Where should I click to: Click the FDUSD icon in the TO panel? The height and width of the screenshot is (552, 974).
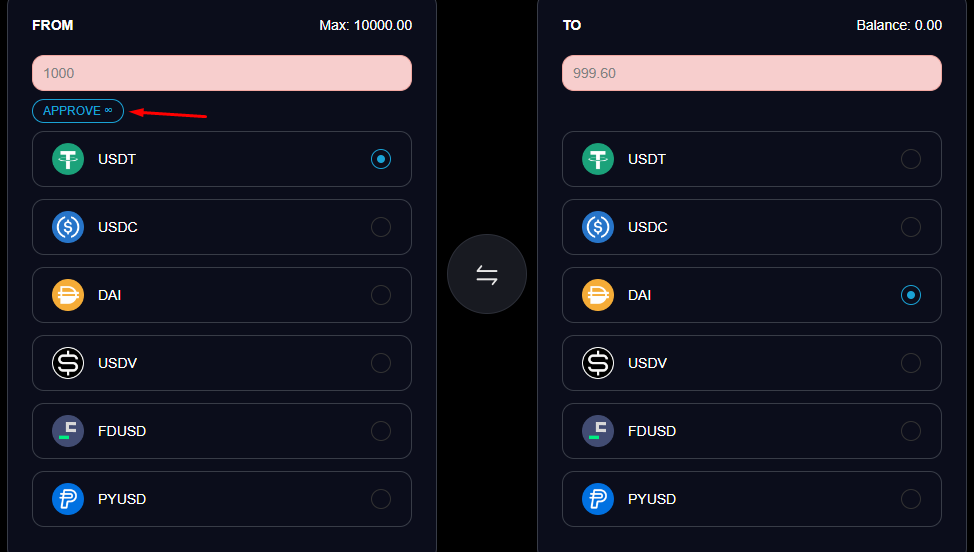click(x=598, y=431)
